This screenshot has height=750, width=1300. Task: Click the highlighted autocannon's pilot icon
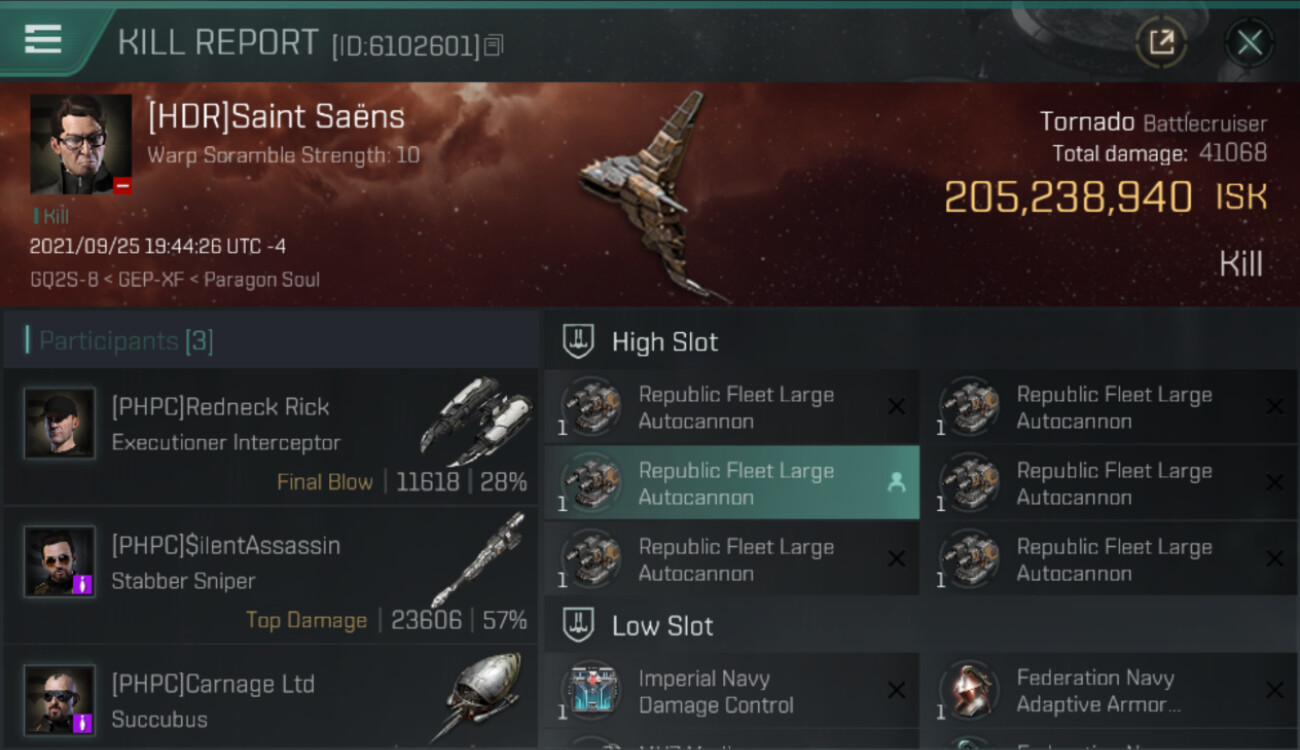[896, 483]
